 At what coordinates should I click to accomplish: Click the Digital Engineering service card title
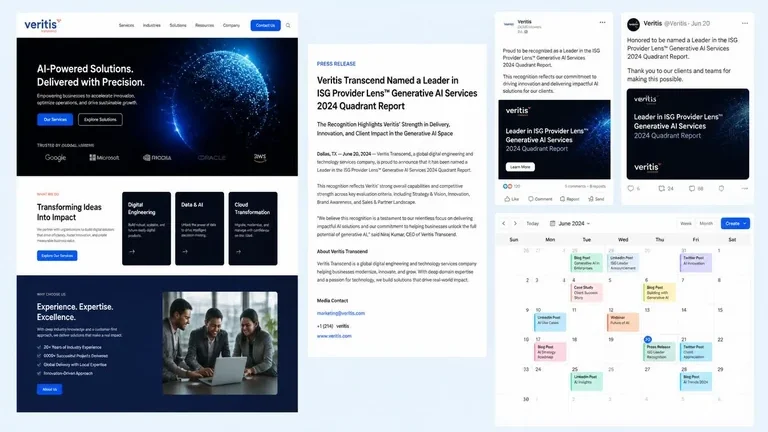(x=142, y=208)
